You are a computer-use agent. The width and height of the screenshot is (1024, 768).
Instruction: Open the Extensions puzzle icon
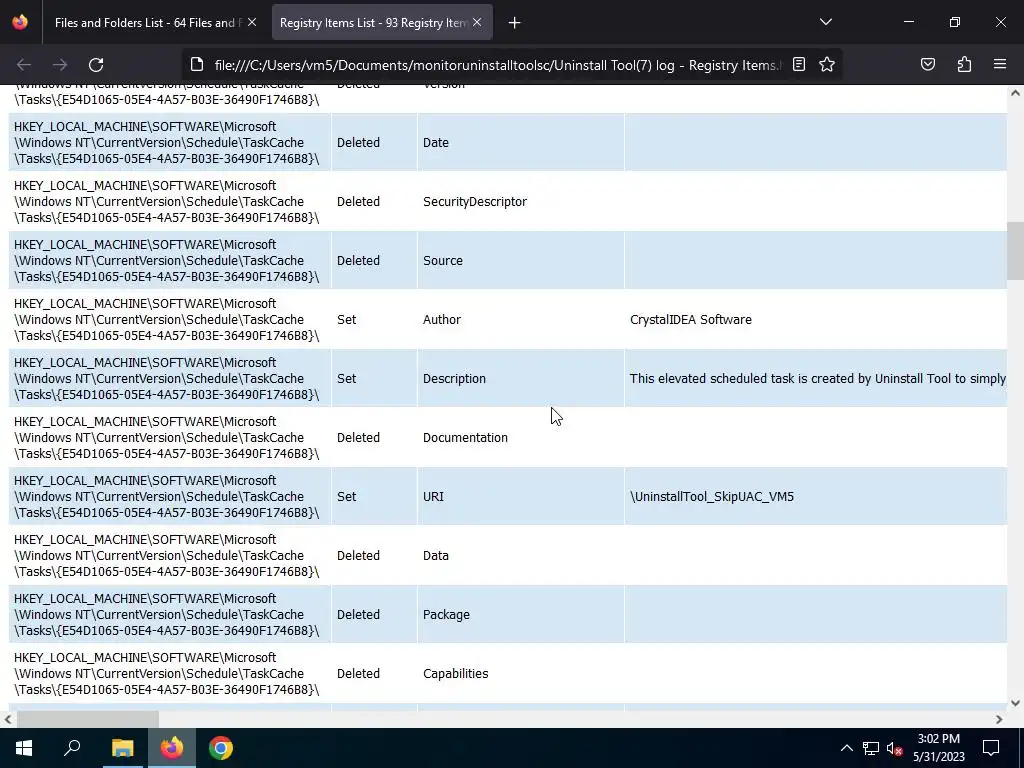click(965, 65)
